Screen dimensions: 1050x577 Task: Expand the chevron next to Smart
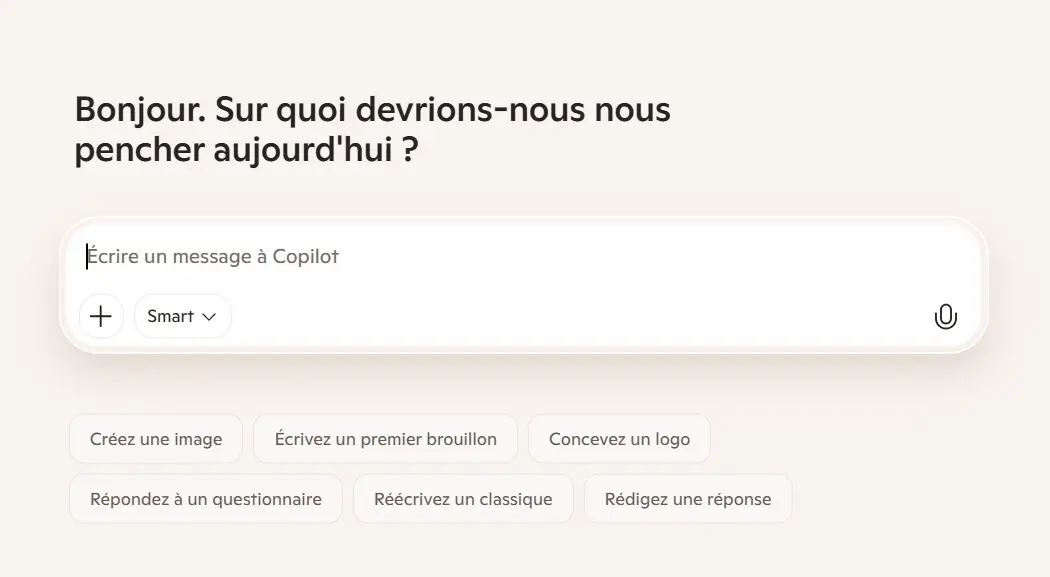(x=209, y=316)
